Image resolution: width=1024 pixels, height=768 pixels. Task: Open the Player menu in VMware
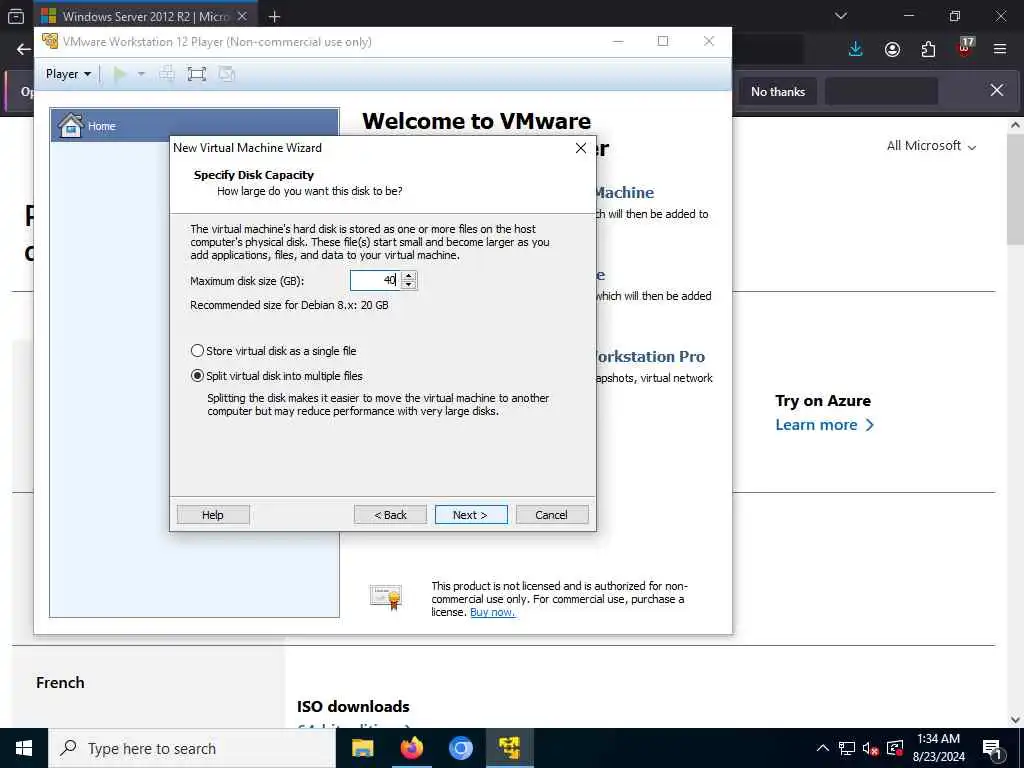68,74
